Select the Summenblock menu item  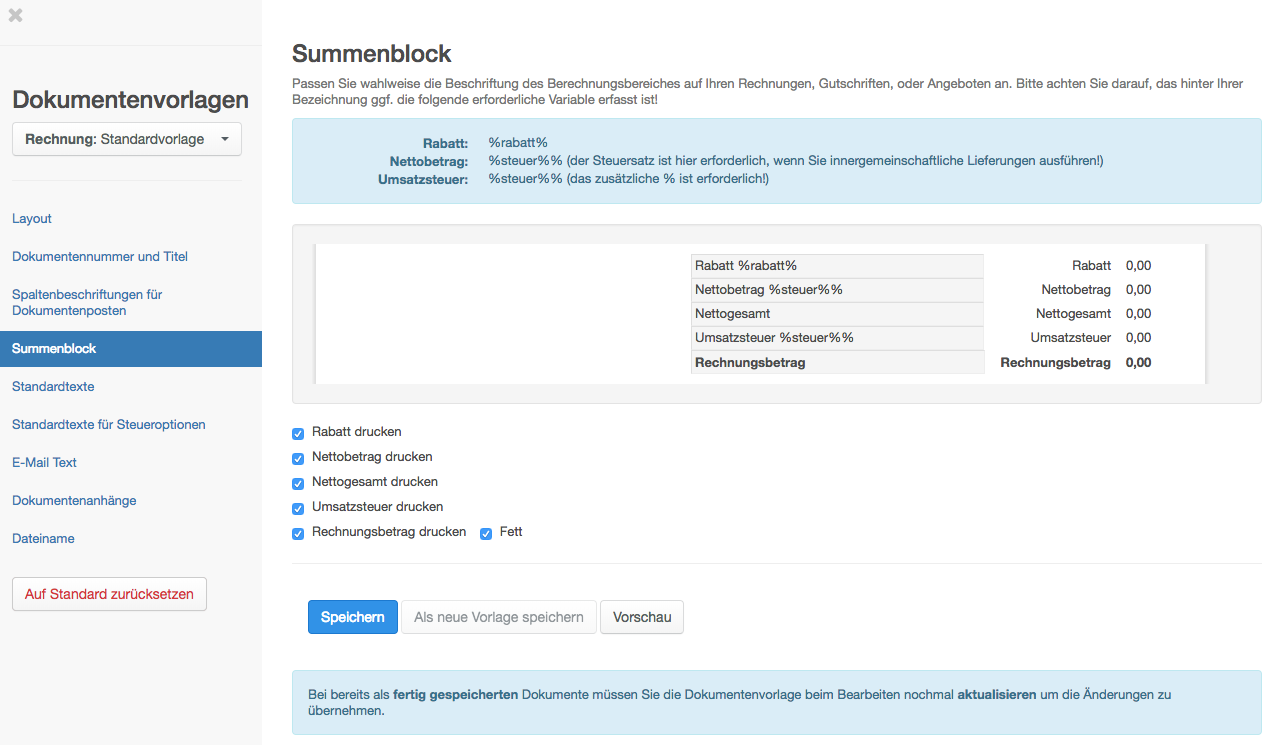(x=54, y=349)
